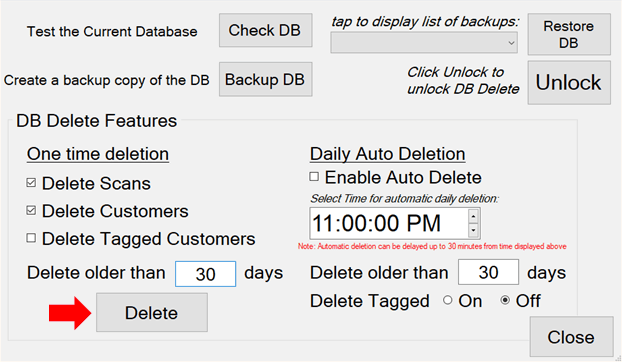Uncheck the Delete Customers checkbox
The width and height of the screenshot is (622, 362).
[31, 211]
